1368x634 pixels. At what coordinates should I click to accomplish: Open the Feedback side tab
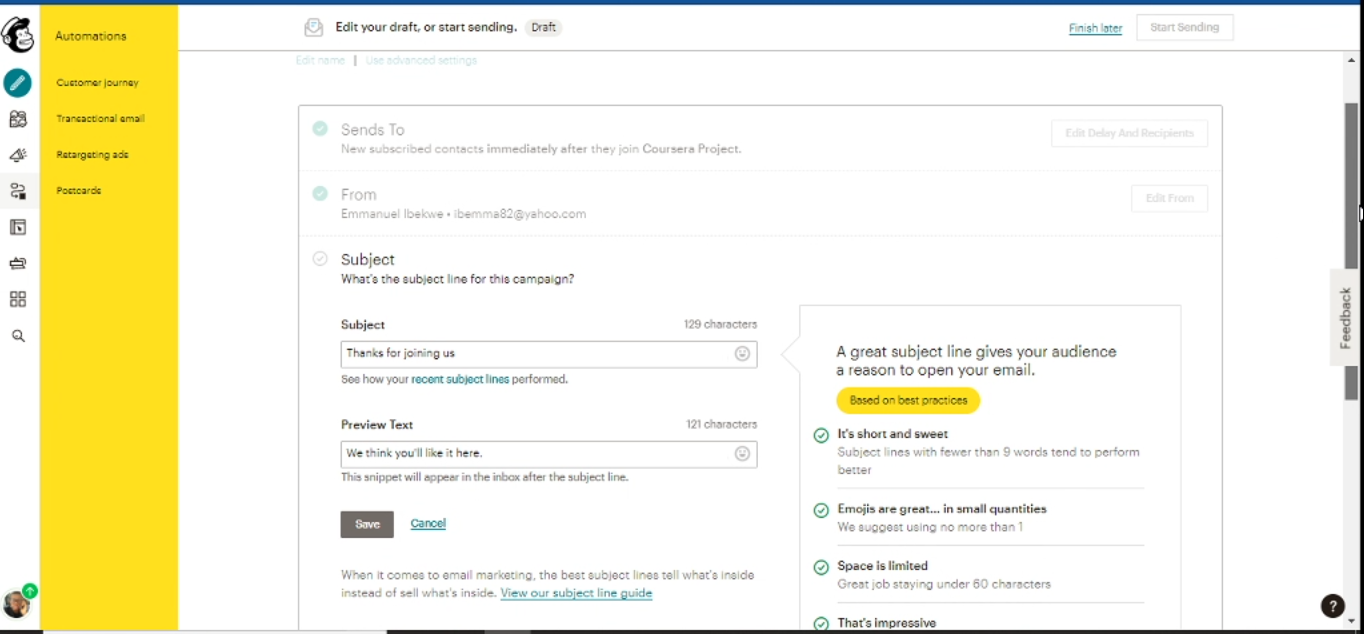point(1346,317)
